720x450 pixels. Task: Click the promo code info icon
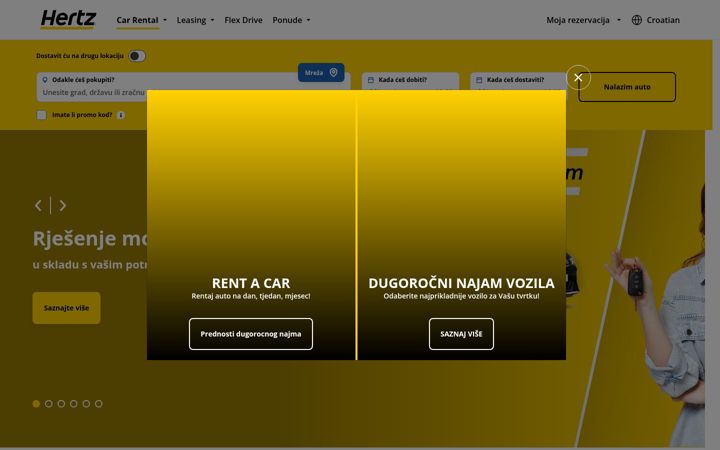click(121, 115)
